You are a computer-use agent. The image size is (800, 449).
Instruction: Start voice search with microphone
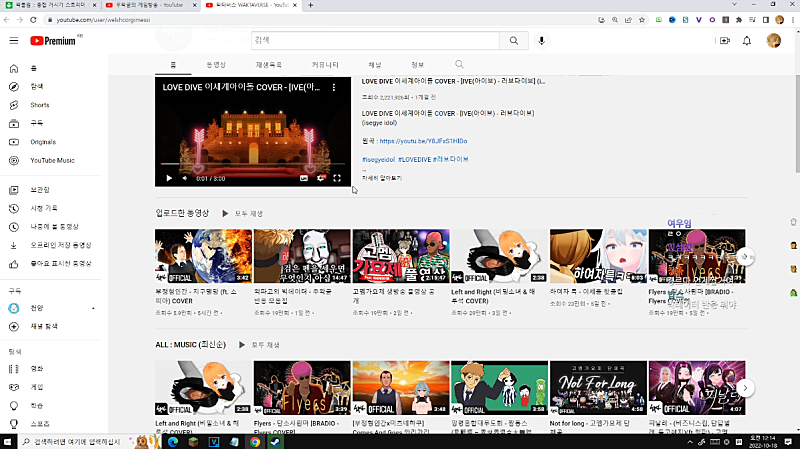(541, 40)
